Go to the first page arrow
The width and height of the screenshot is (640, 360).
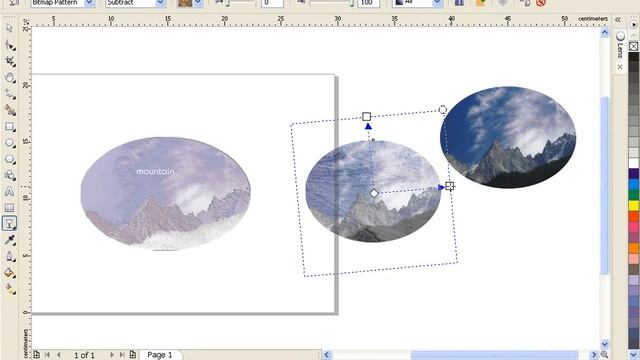47,355
